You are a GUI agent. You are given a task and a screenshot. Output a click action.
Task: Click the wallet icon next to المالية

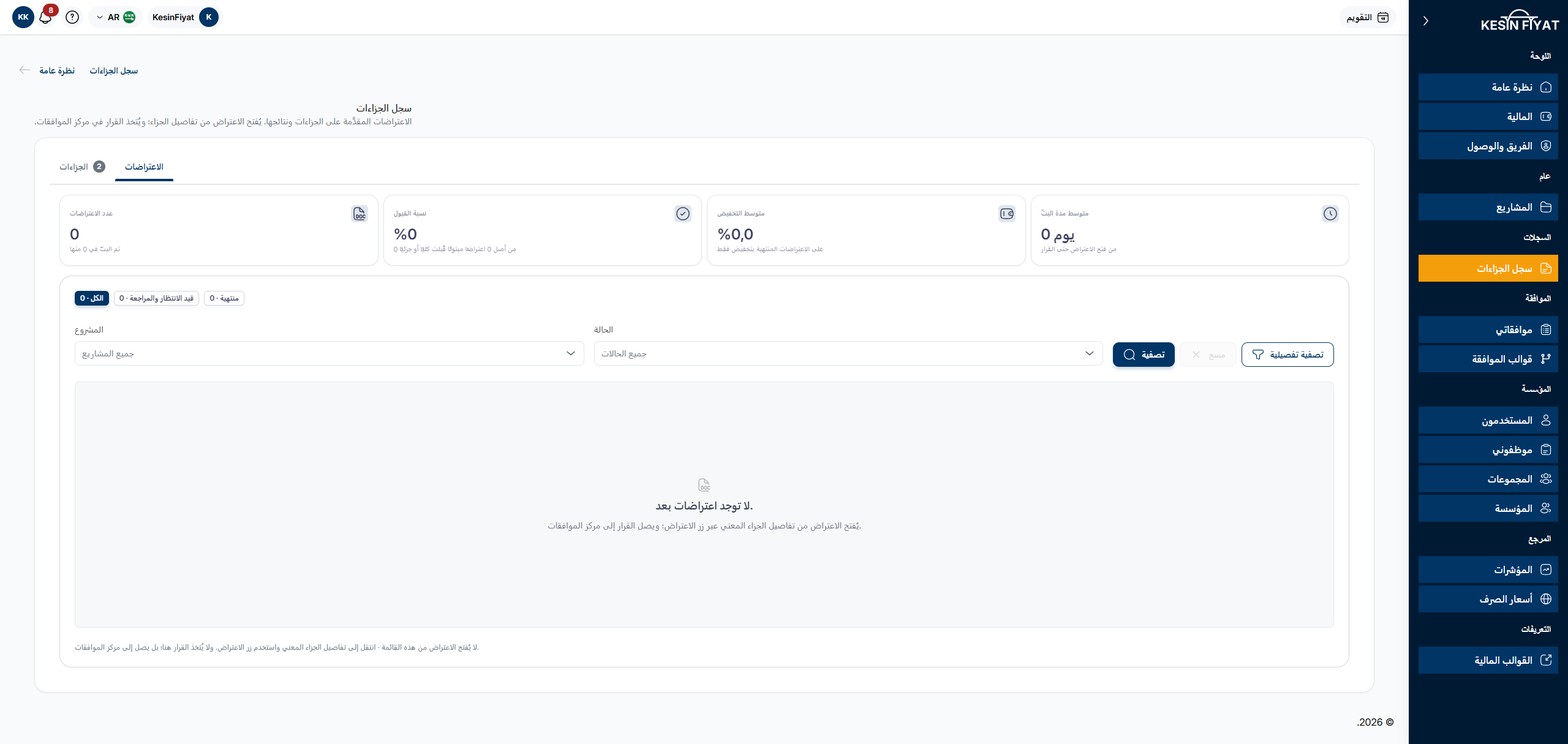(1545, 117)
